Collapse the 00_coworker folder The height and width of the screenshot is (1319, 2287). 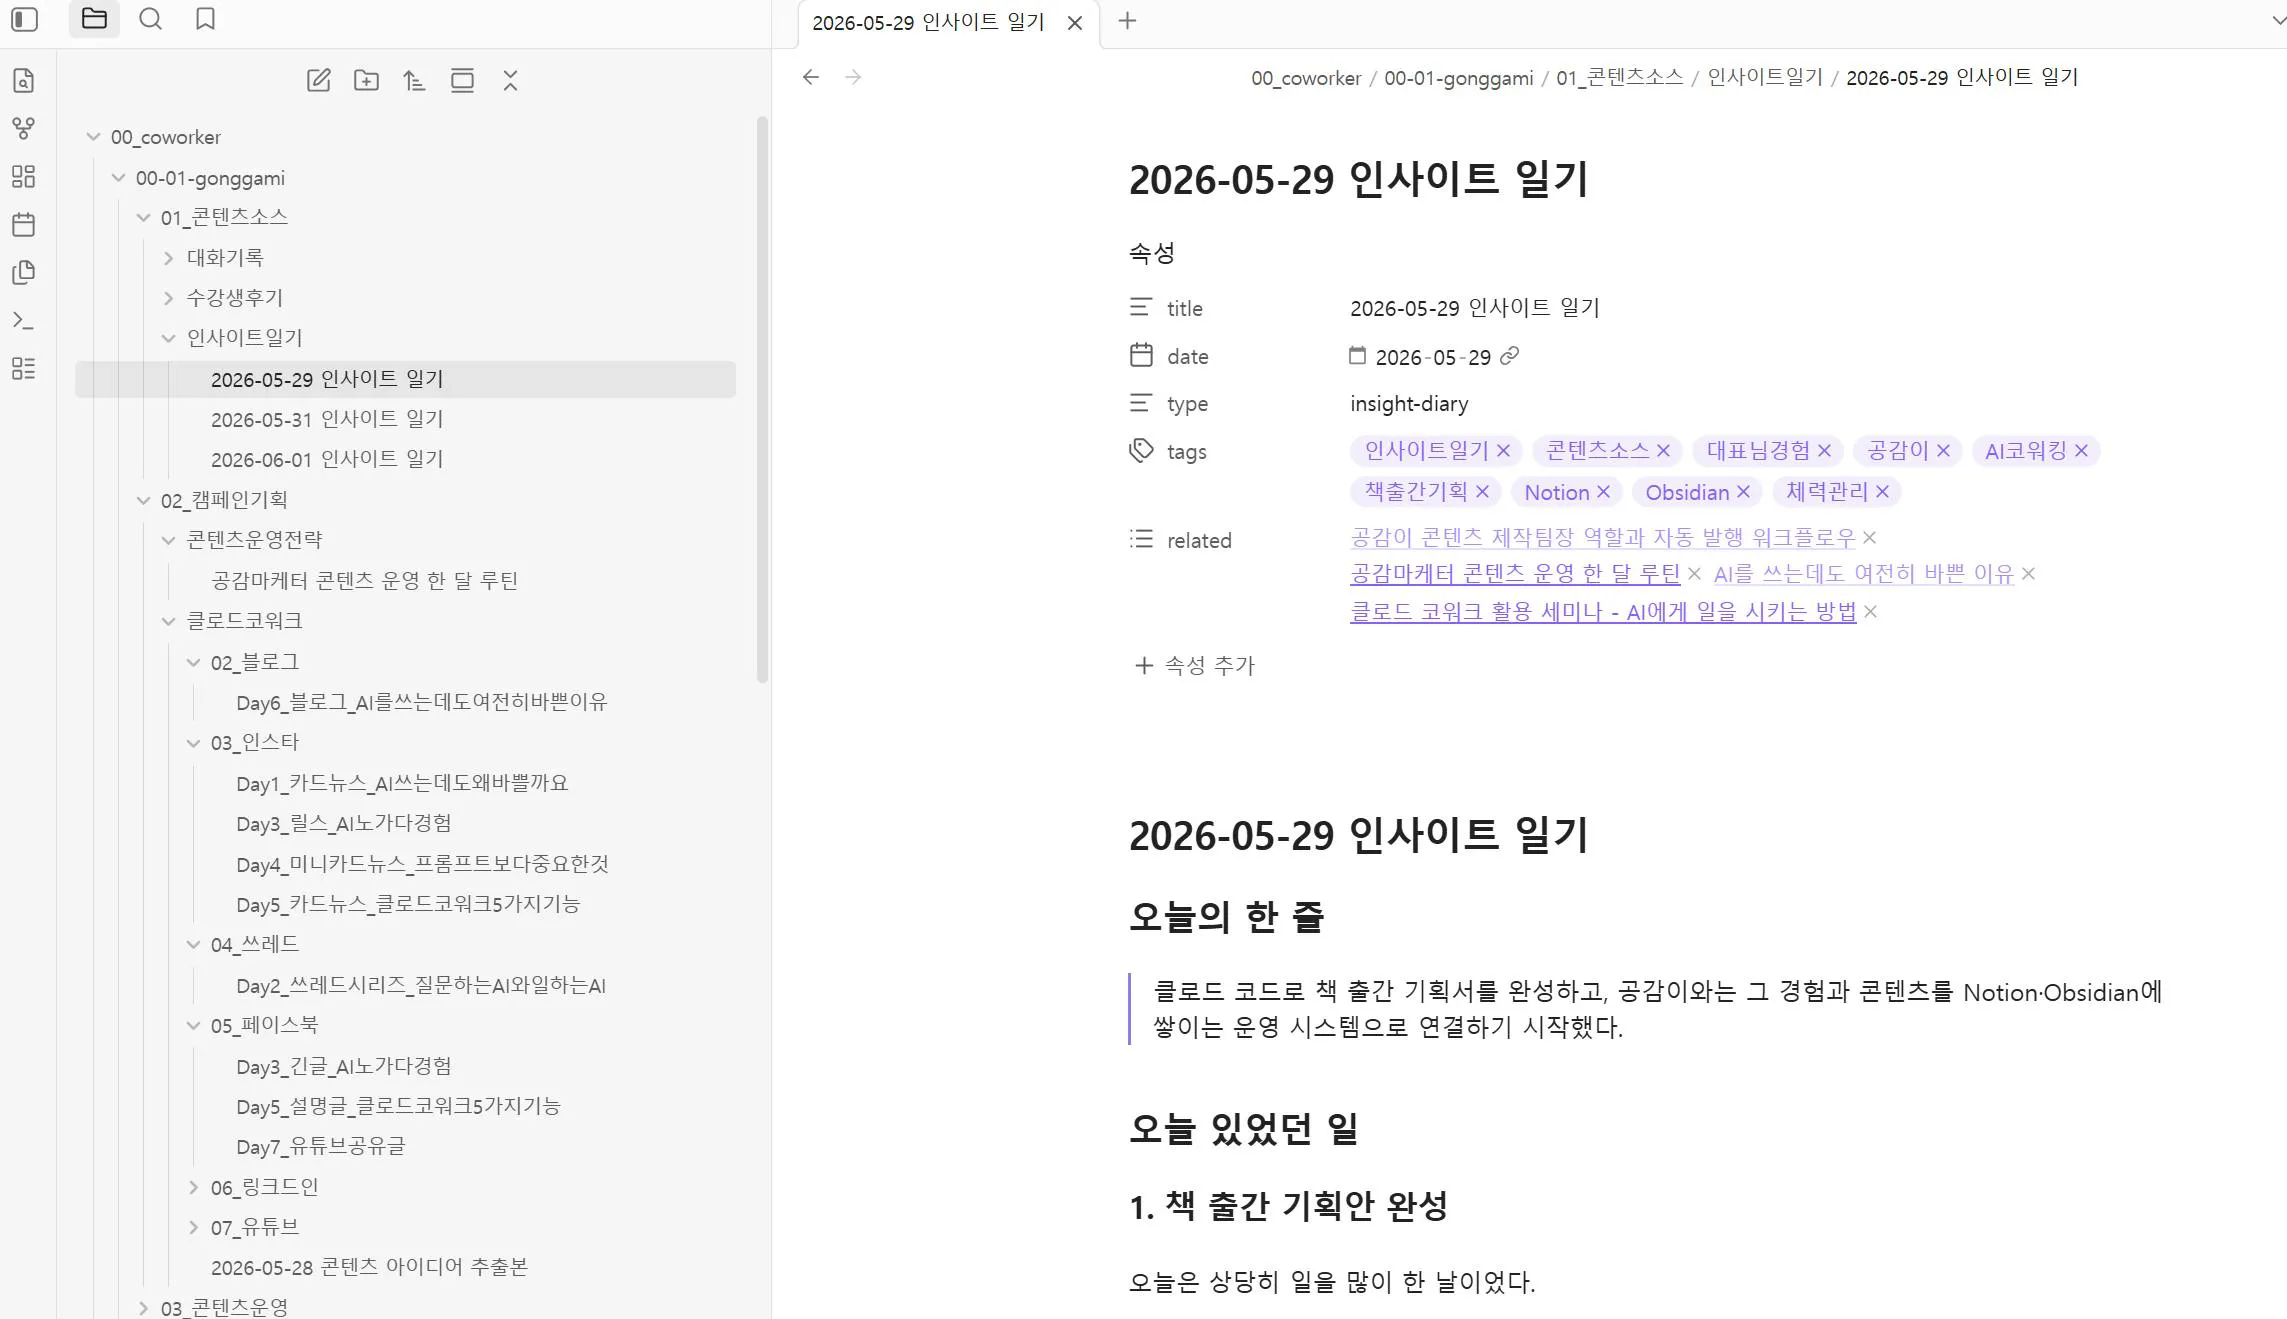point(93,137)
